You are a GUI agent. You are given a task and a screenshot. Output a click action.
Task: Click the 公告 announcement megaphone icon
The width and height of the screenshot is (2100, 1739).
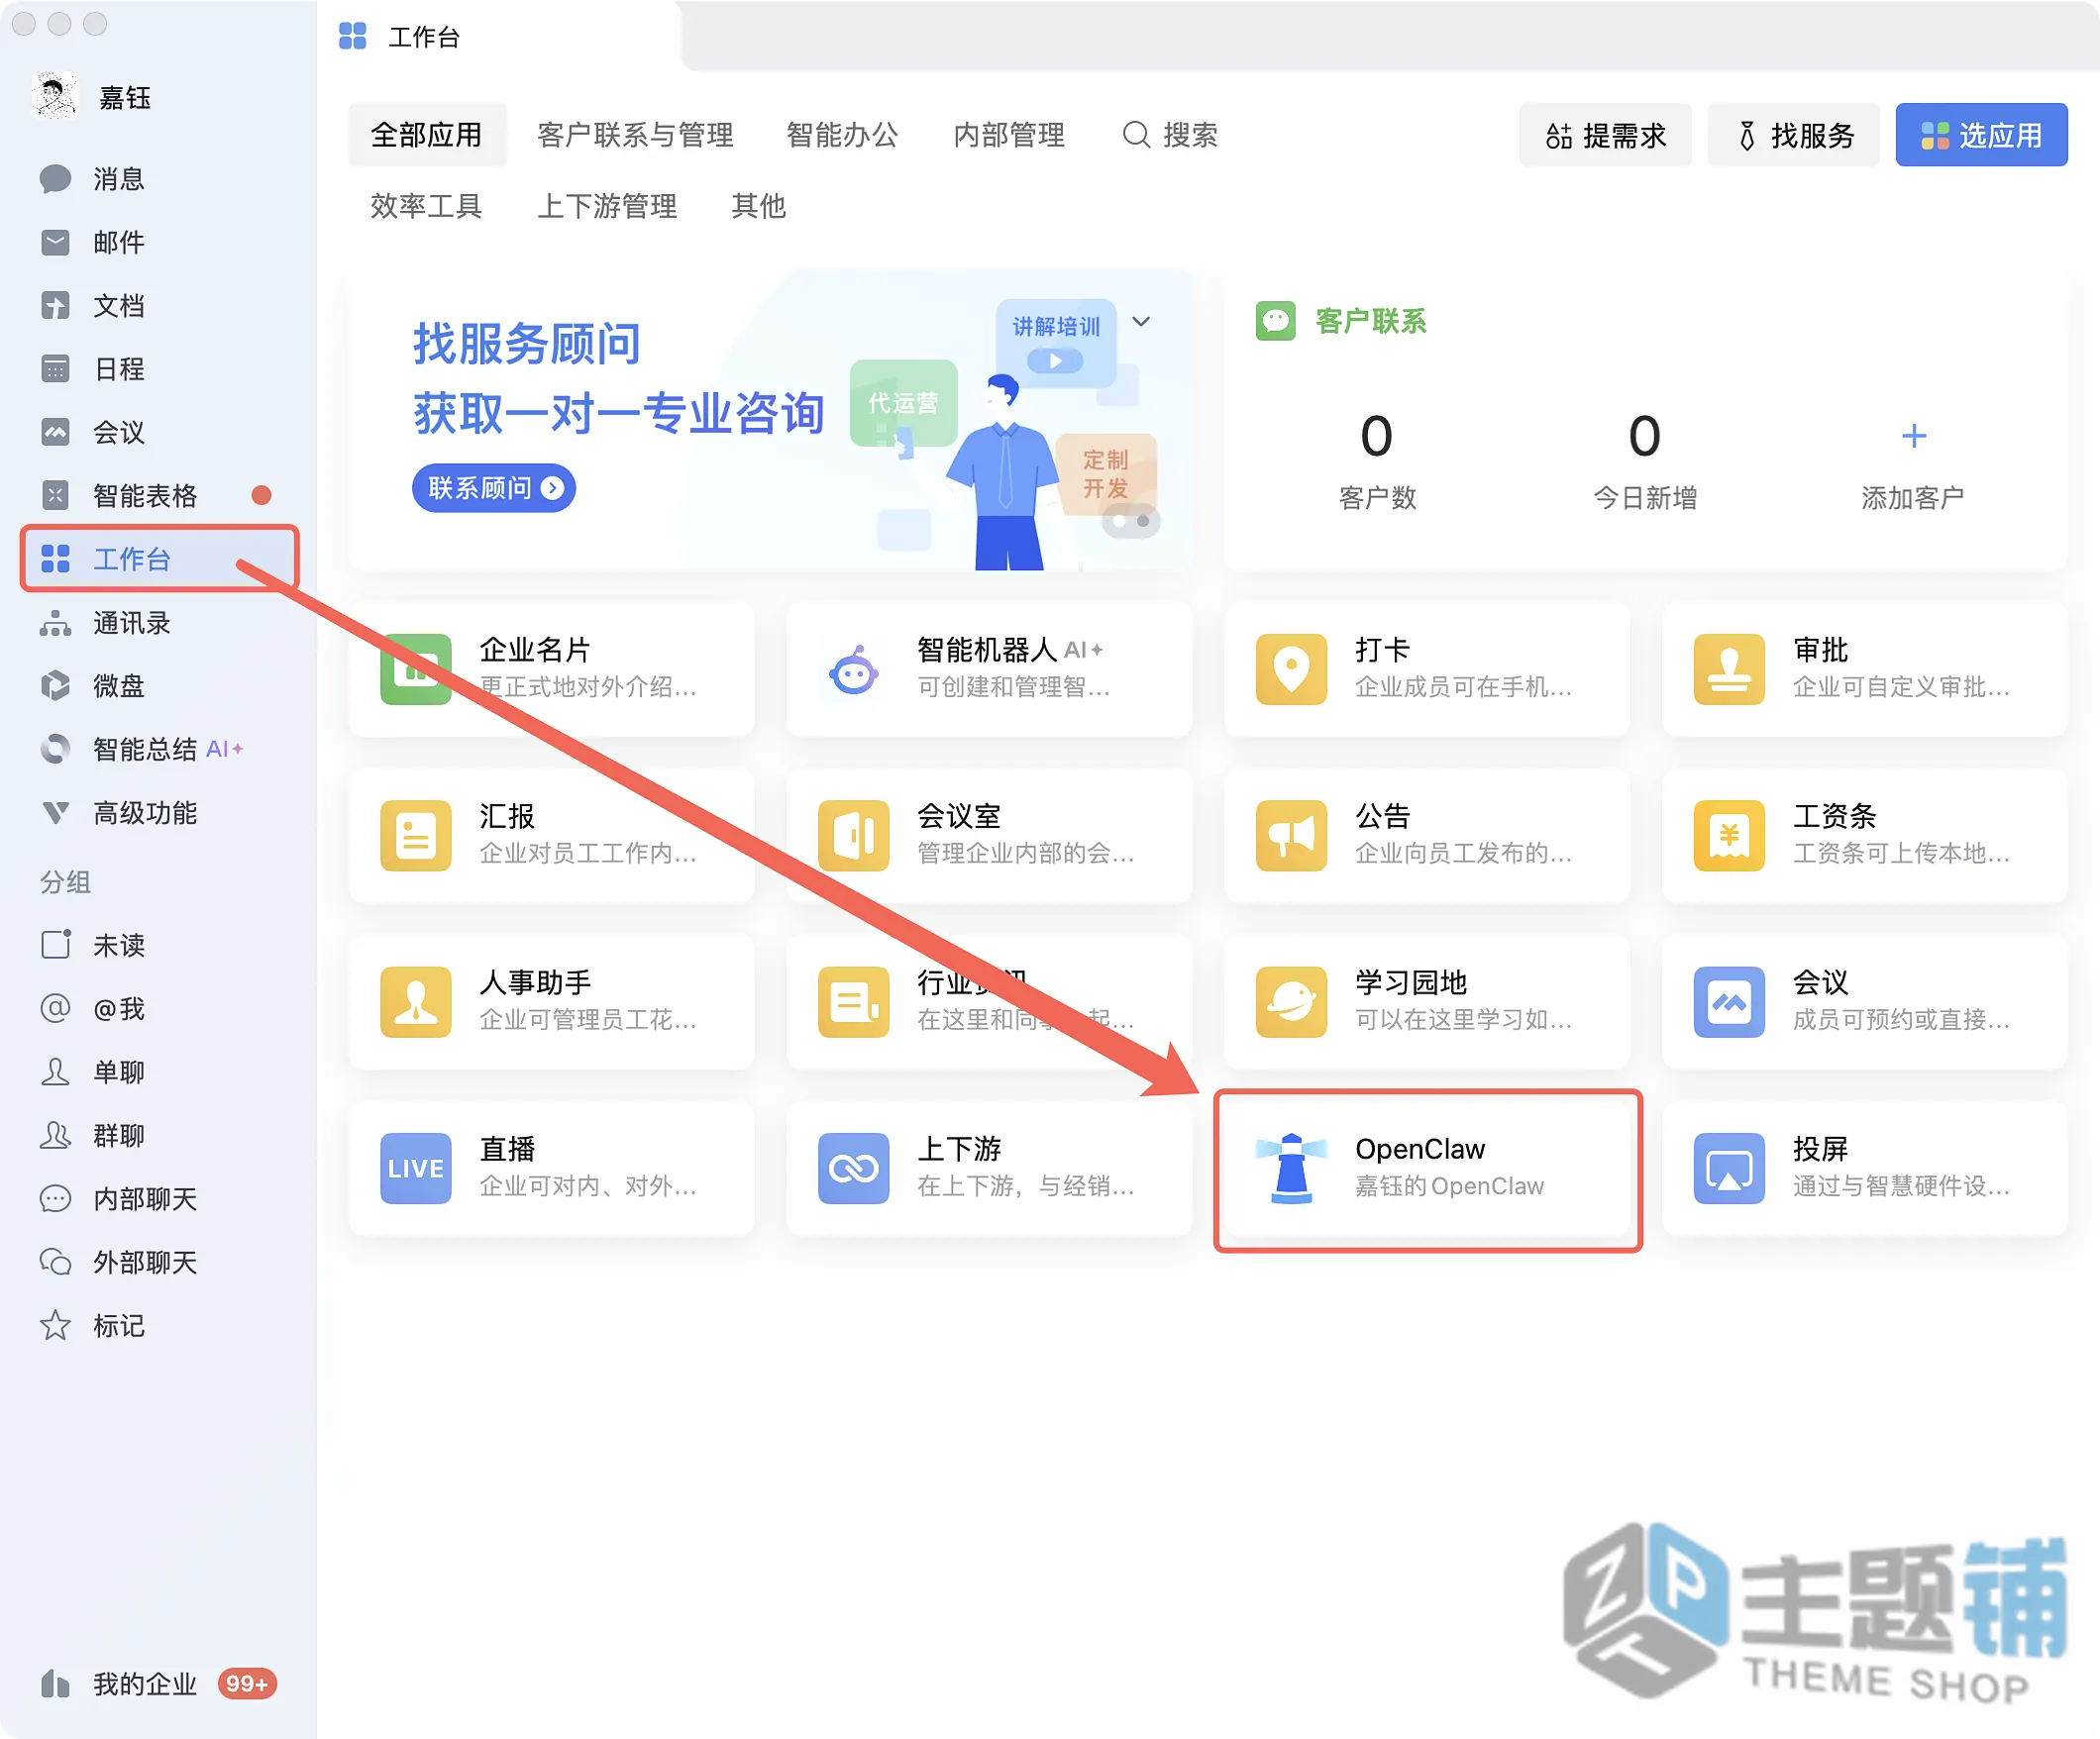point(1291,835)
